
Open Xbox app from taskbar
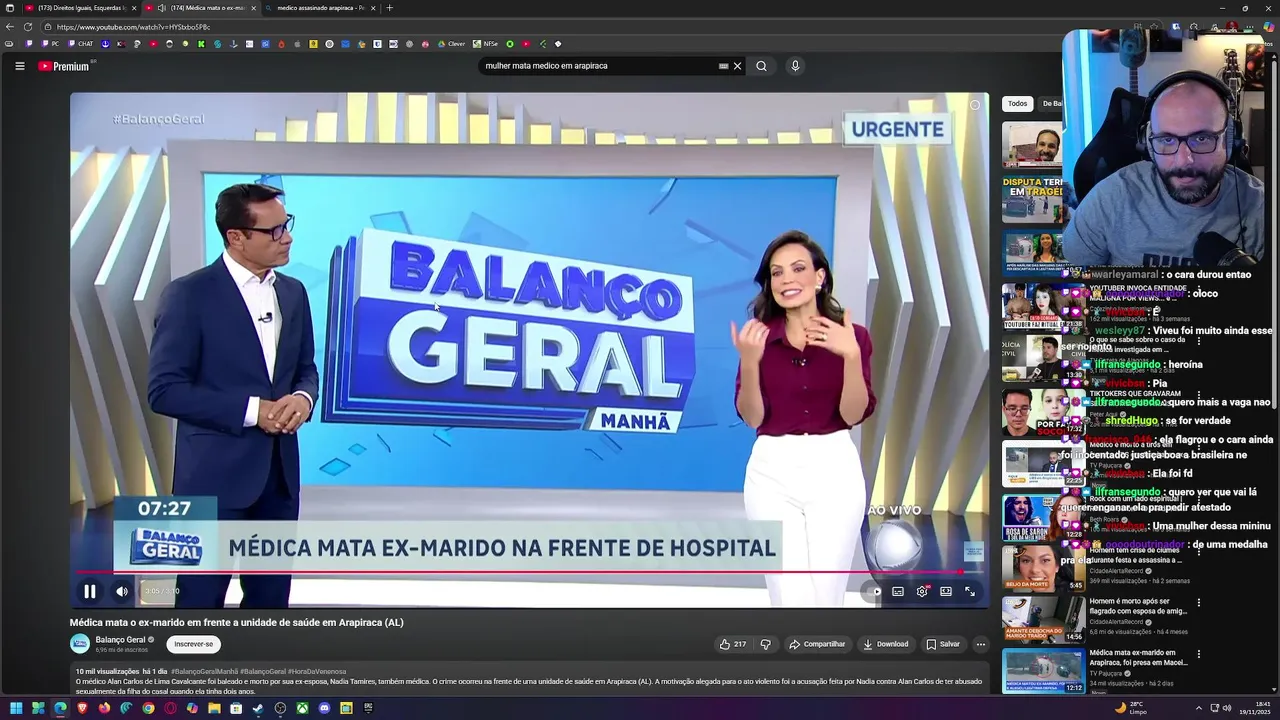coord(302,708)
